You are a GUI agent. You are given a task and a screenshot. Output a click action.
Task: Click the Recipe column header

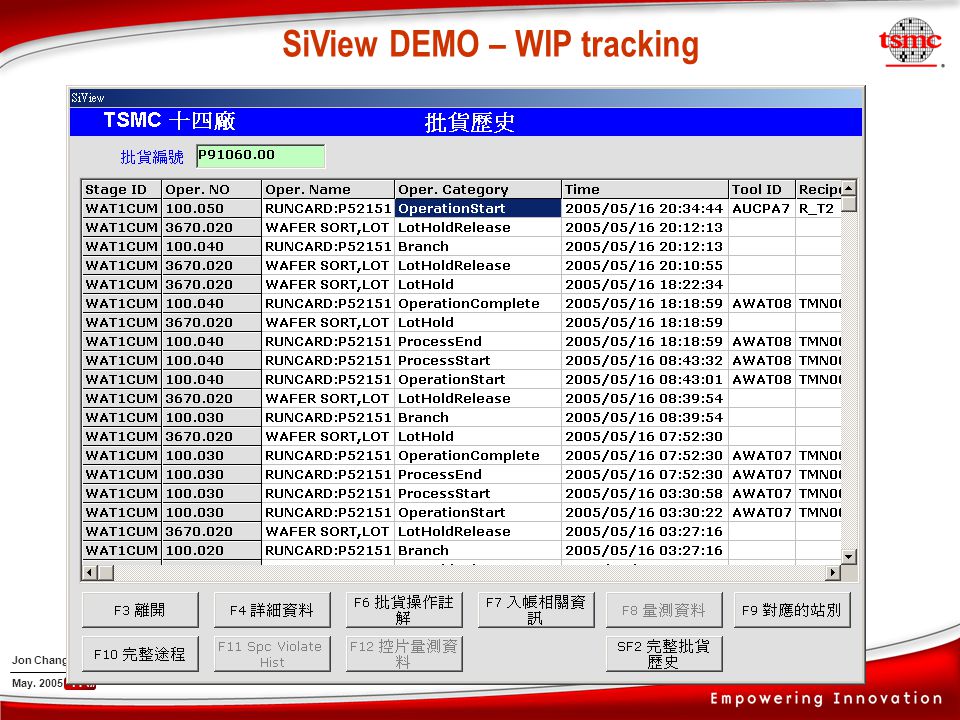coord(819,189)
